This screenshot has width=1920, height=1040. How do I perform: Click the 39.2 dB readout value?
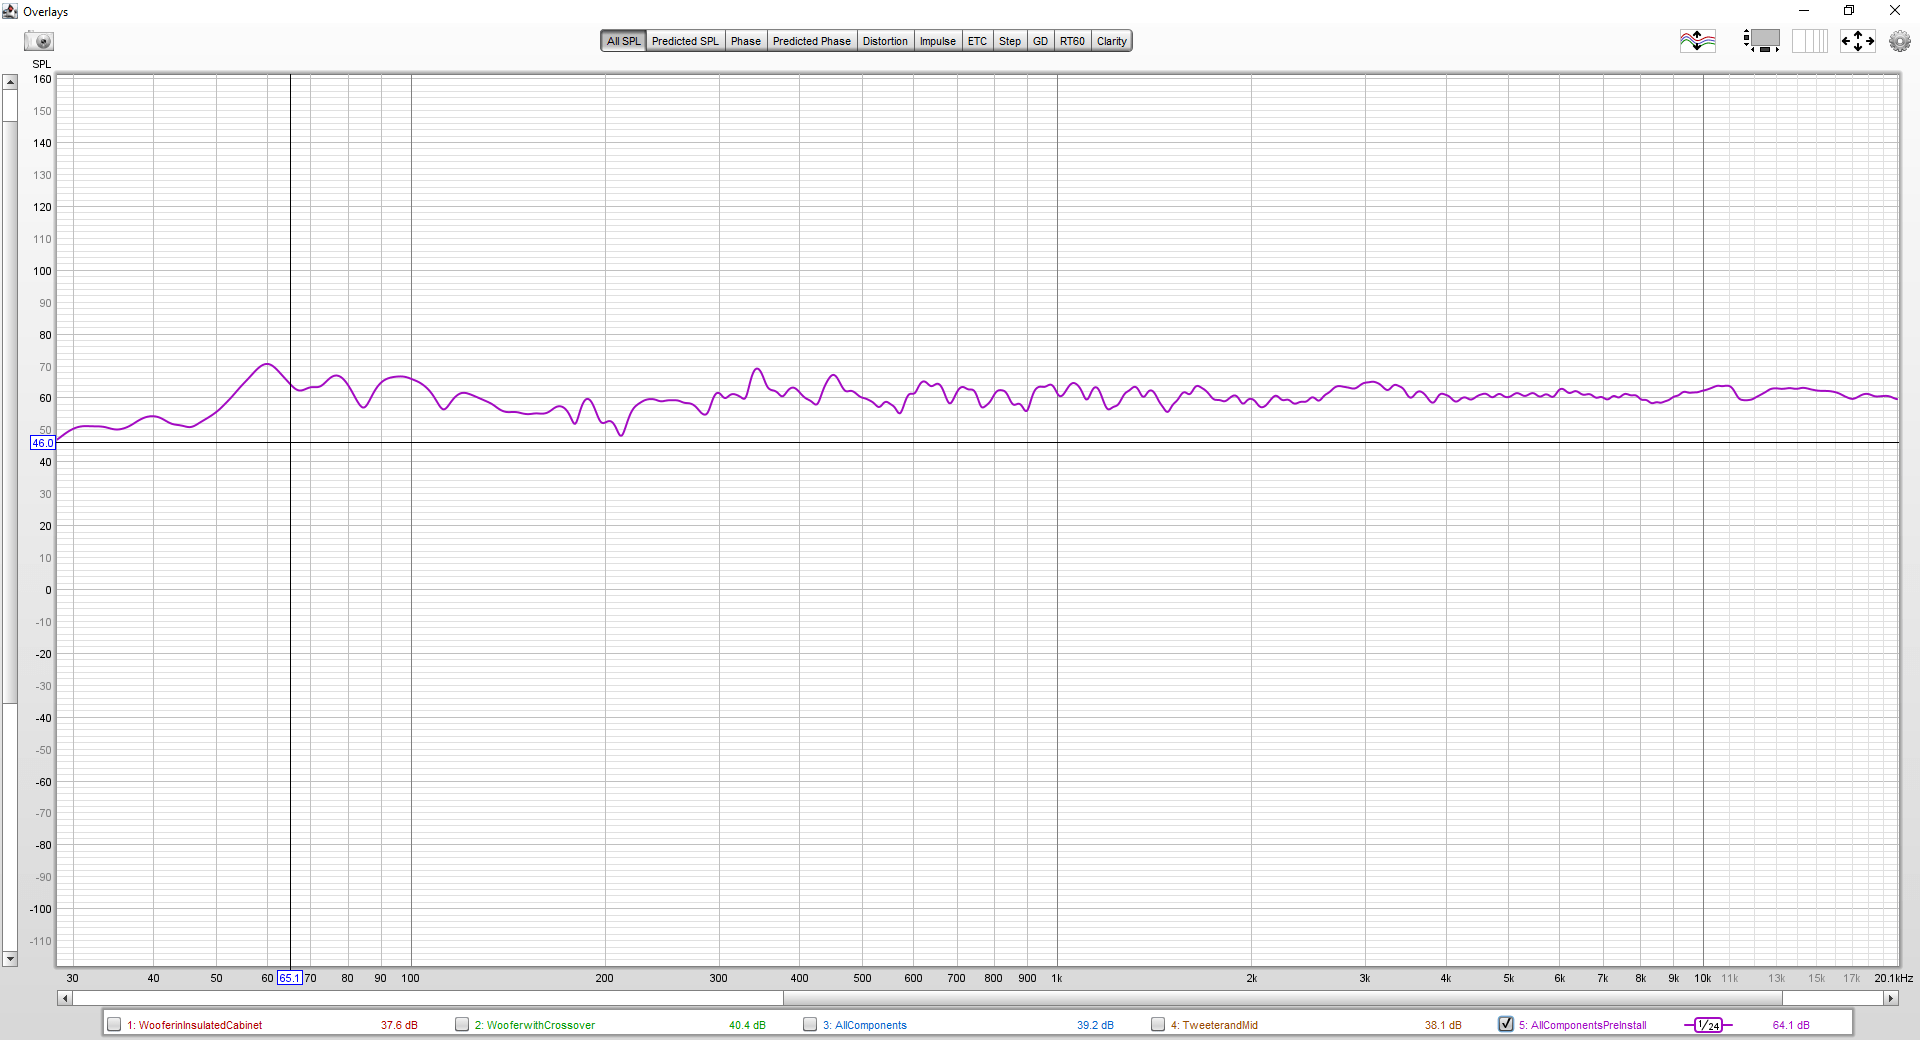[x=1095, y=1025]
